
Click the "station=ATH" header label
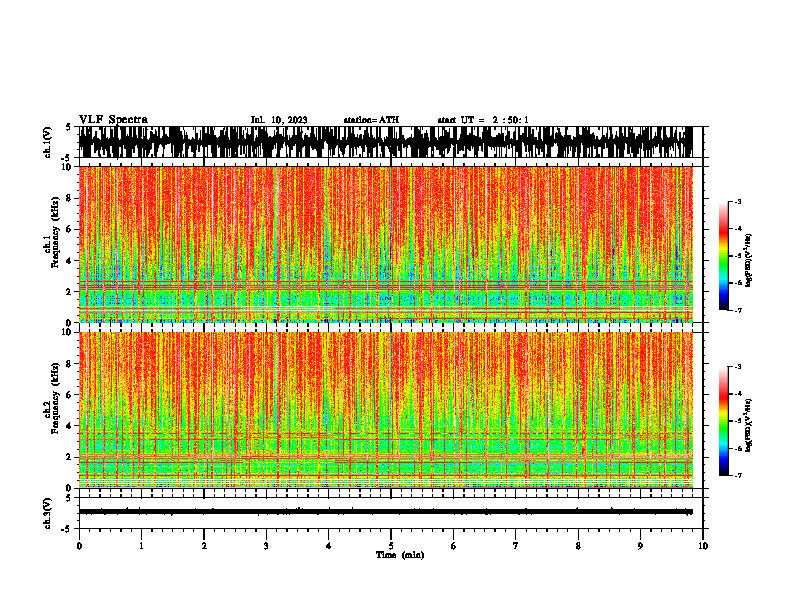371,120
